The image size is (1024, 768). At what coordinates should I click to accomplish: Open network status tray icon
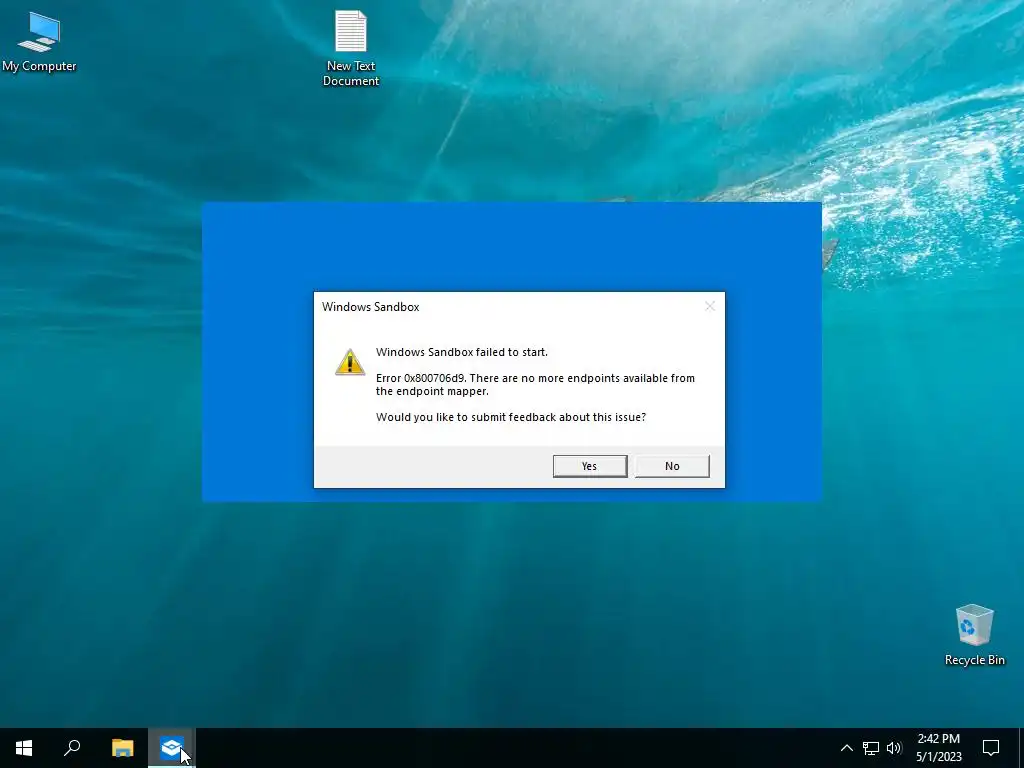871,748
